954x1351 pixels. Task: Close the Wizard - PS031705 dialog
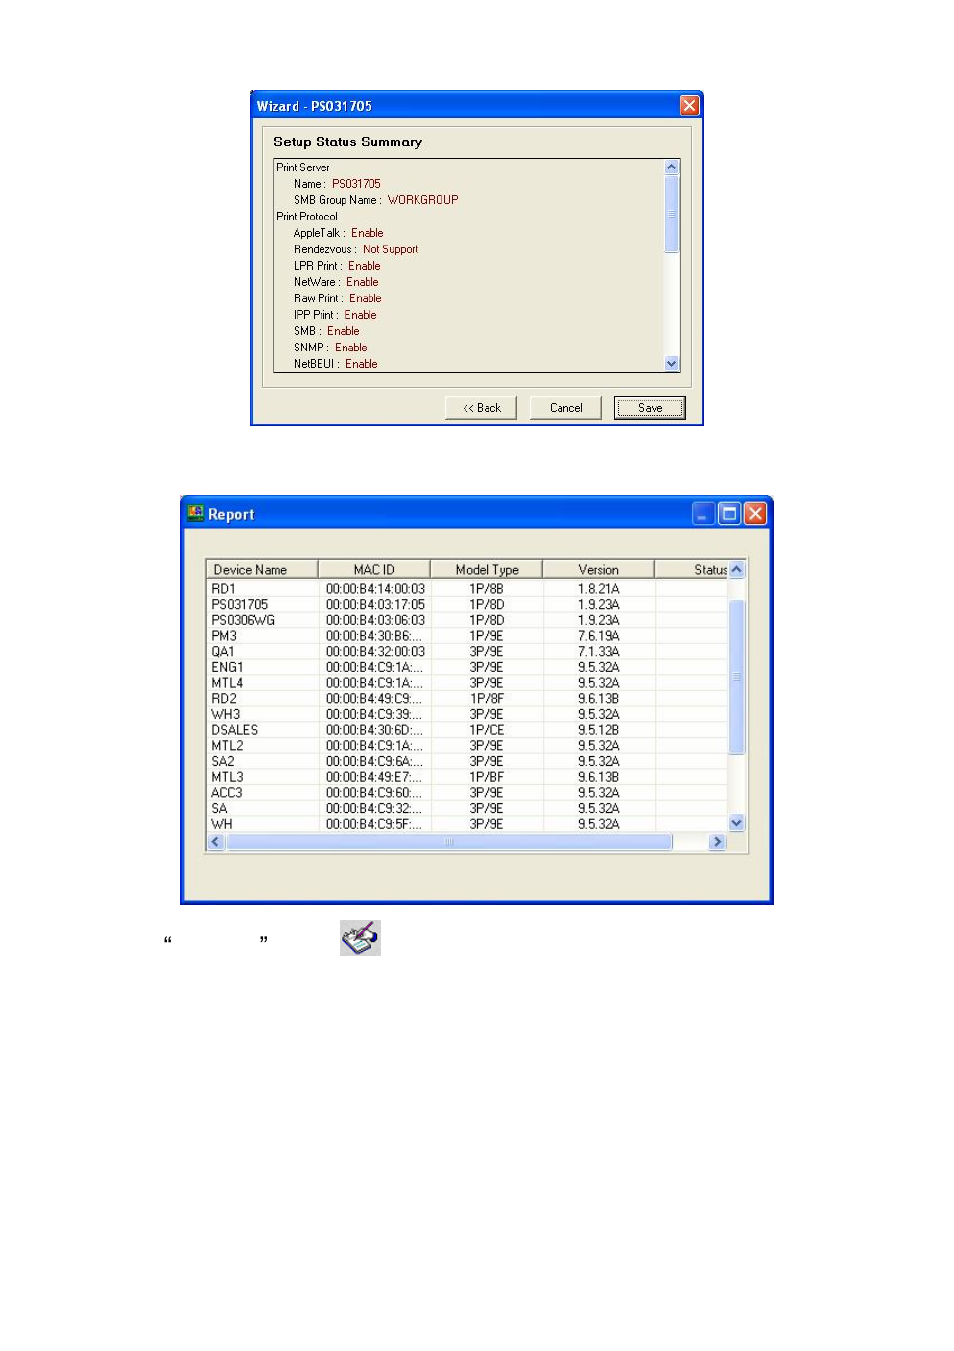[x=689, y=105]
